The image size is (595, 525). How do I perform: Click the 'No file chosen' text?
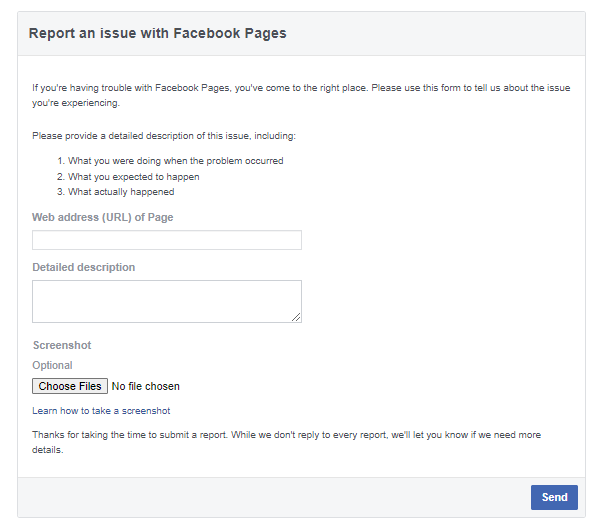pos(146,386)
